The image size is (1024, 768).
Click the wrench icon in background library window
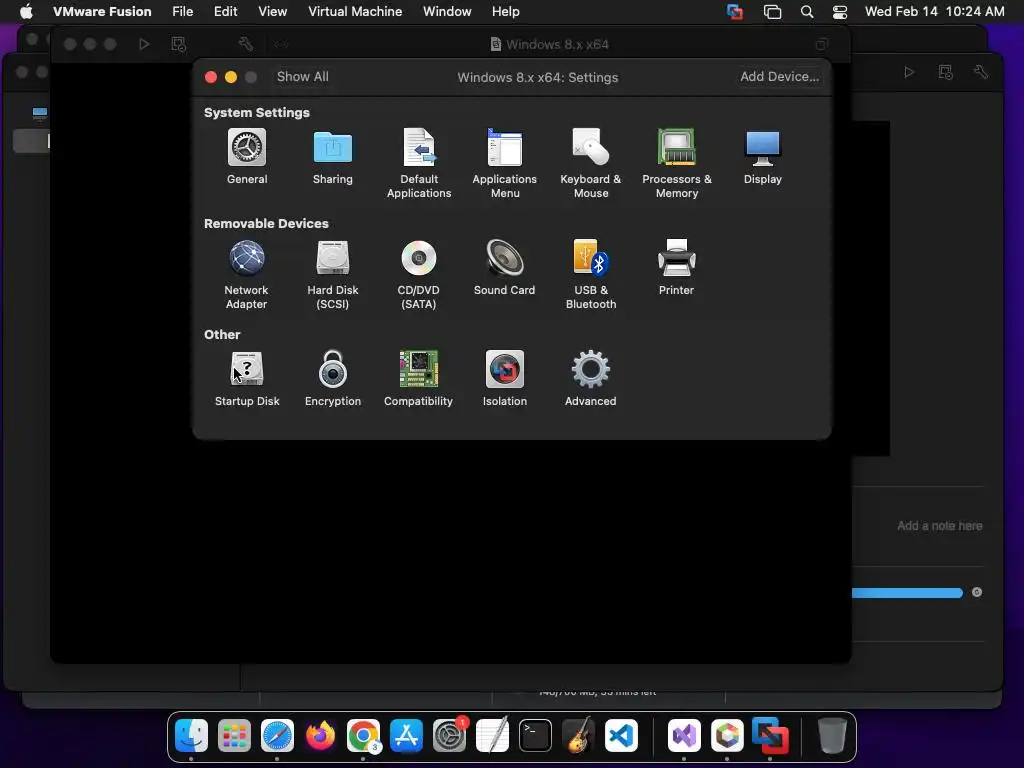[x=980, y=72]
